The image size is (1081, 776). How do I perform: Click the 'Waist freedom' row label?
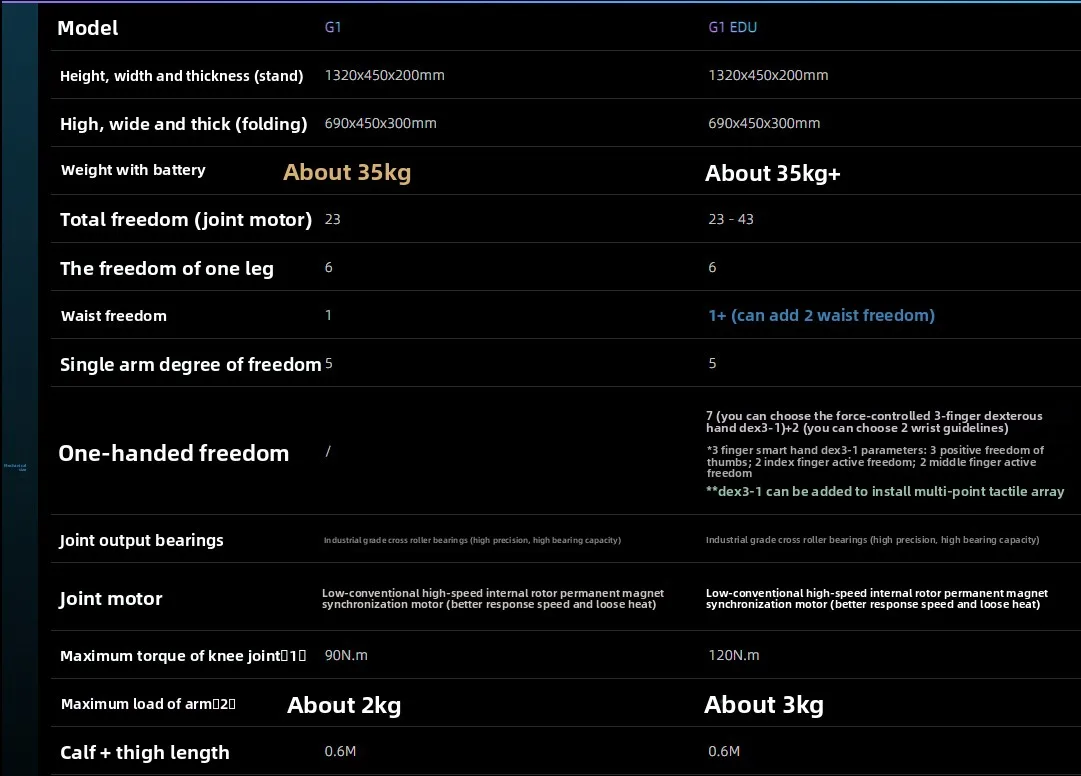click(114, 316)
